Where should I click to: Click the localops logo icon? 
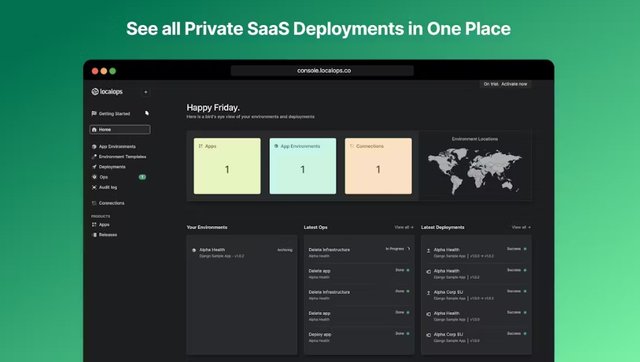tap(95, 92)
